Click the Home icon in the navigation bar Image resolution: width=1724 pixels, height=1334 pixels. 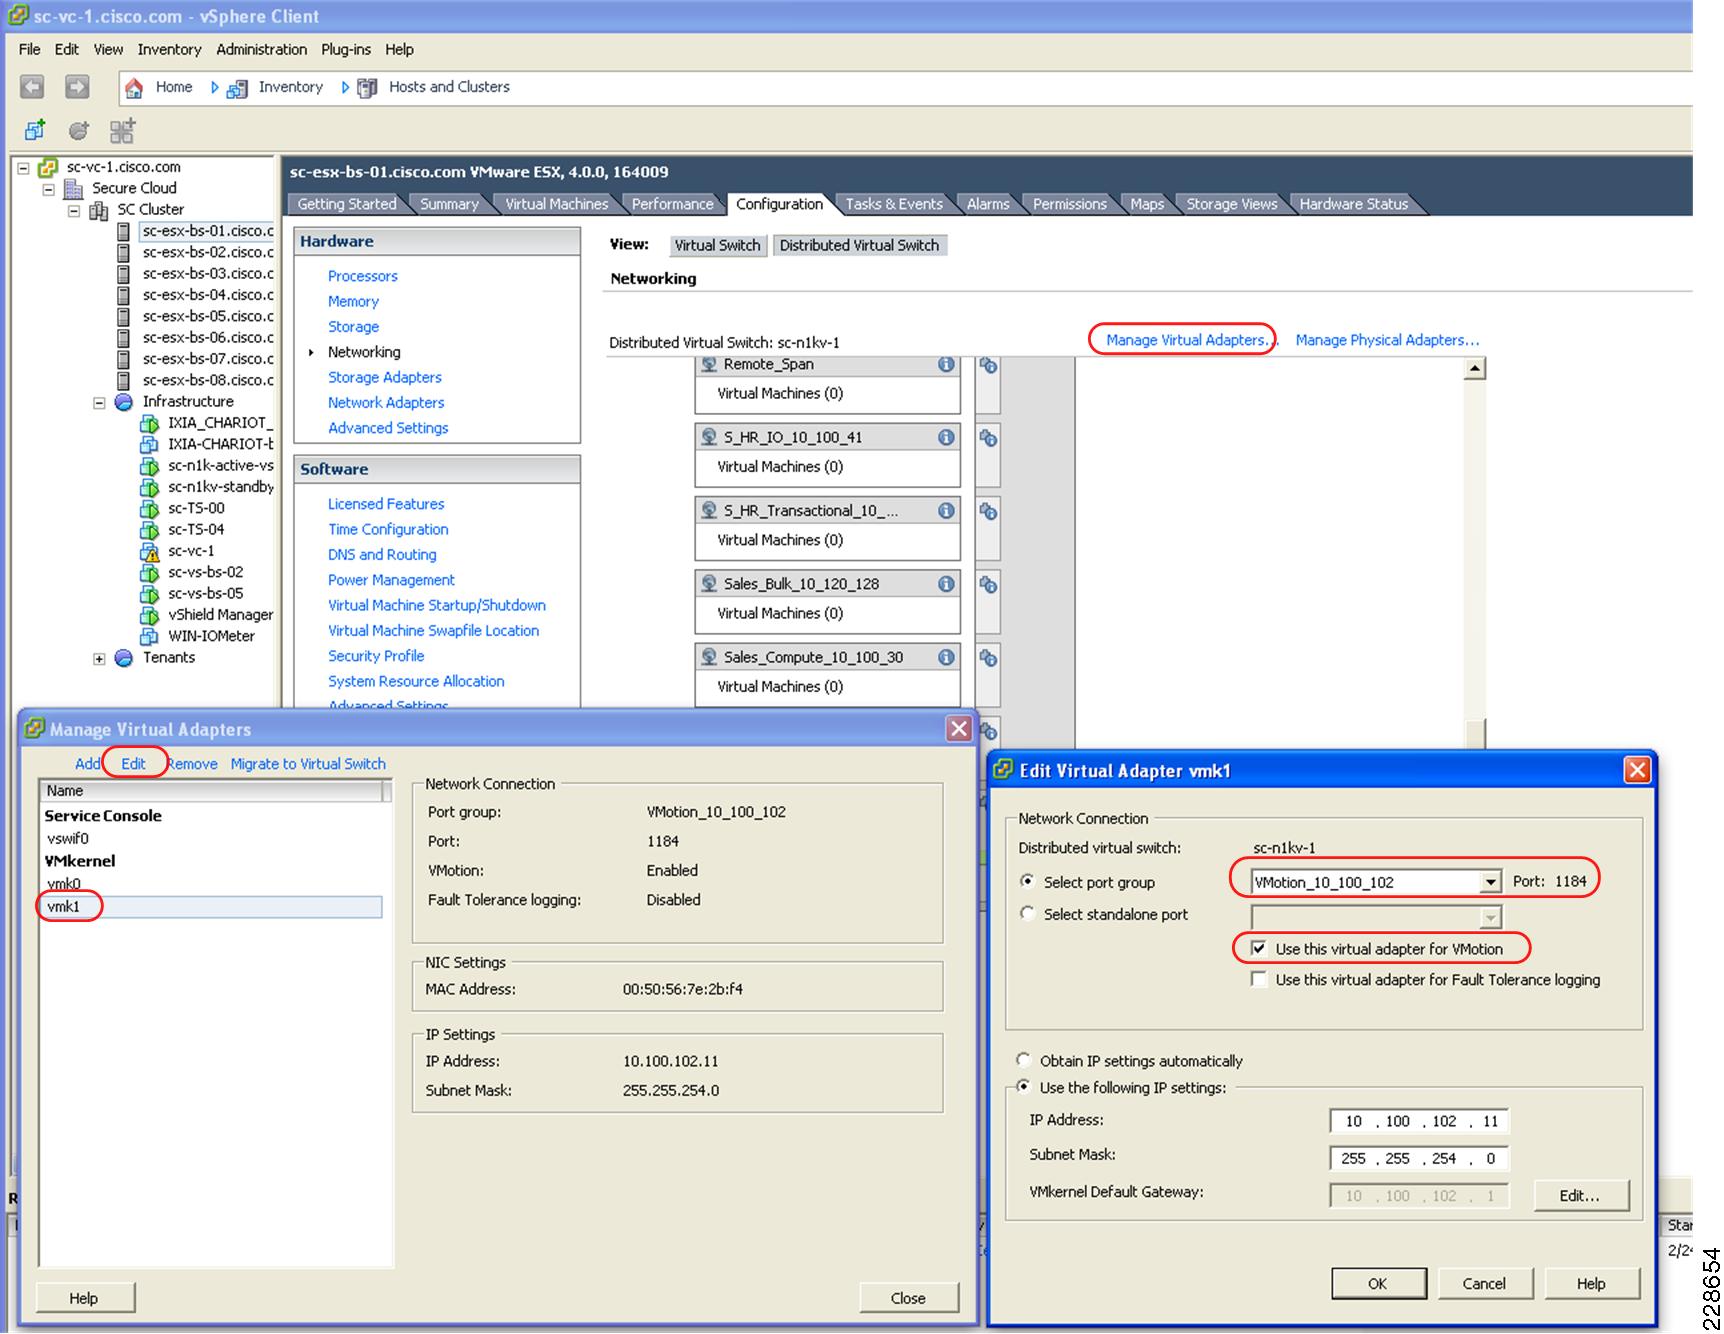coord(134,88)
